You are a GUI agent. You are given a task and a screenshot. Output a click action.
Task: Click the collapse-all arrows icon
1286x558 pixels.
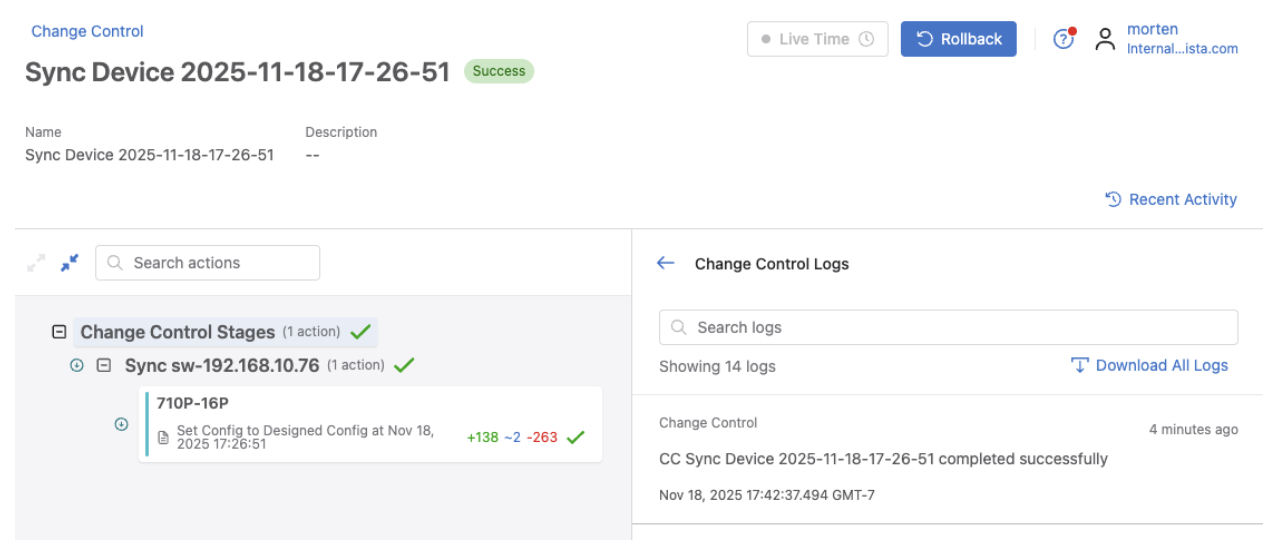pos(69,263)
